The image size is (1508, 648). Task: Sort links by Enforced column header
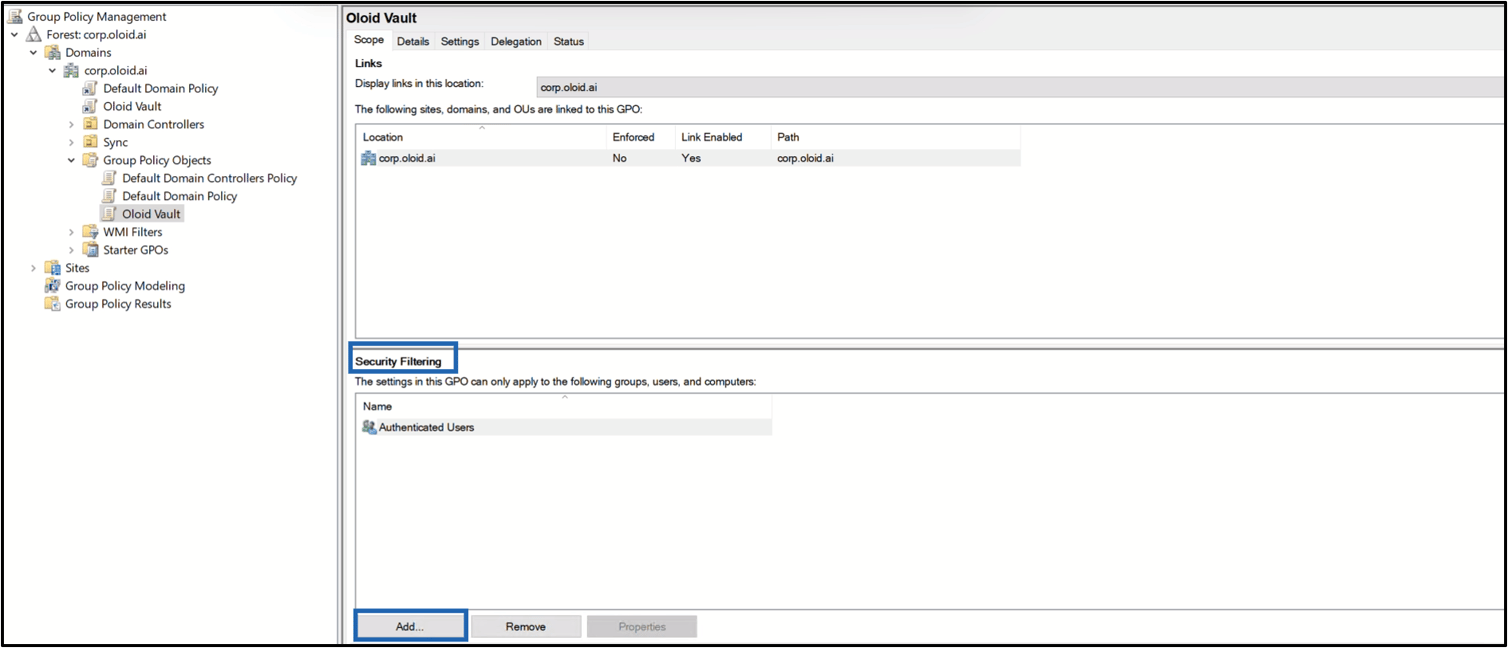point(641,137)
